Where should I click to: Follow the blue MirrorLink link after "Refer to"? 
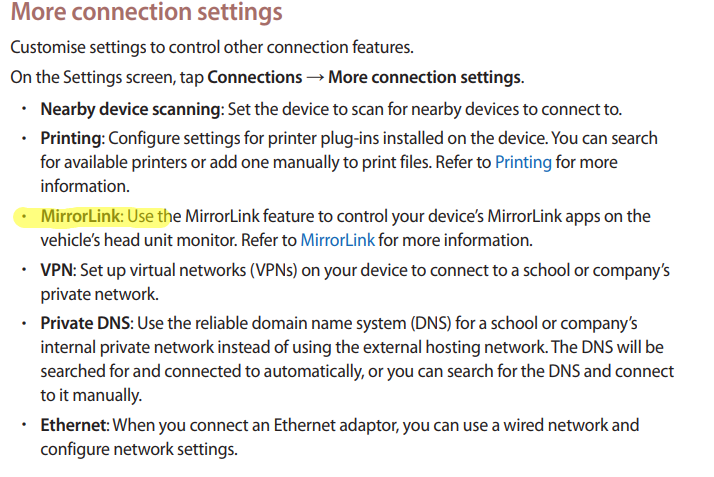click(x=337, y=240)
